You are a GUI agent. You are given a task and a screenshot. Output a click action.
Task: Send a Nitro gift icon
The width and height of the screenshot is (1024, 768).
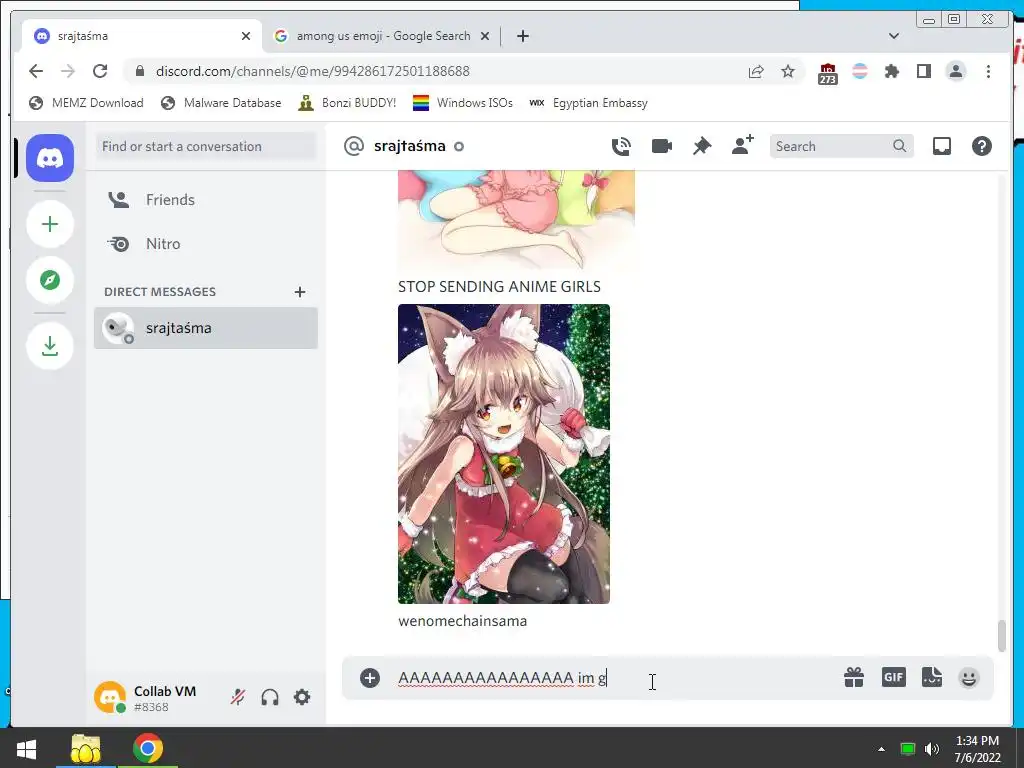click(854, 677)
